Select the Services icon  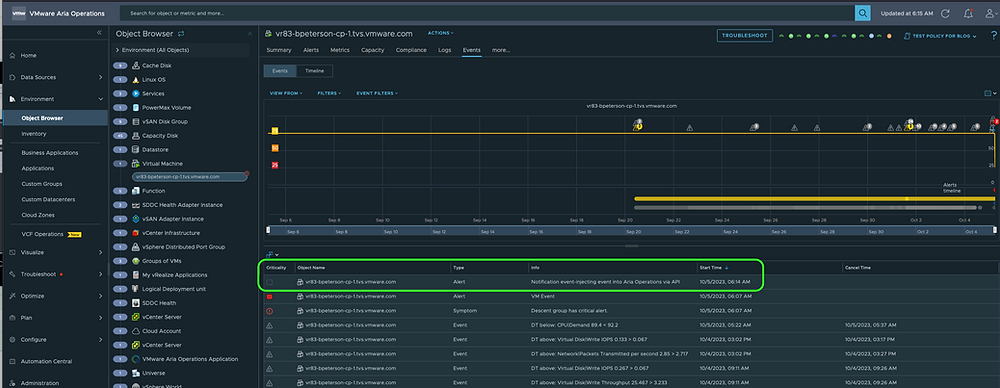[136, 94]
